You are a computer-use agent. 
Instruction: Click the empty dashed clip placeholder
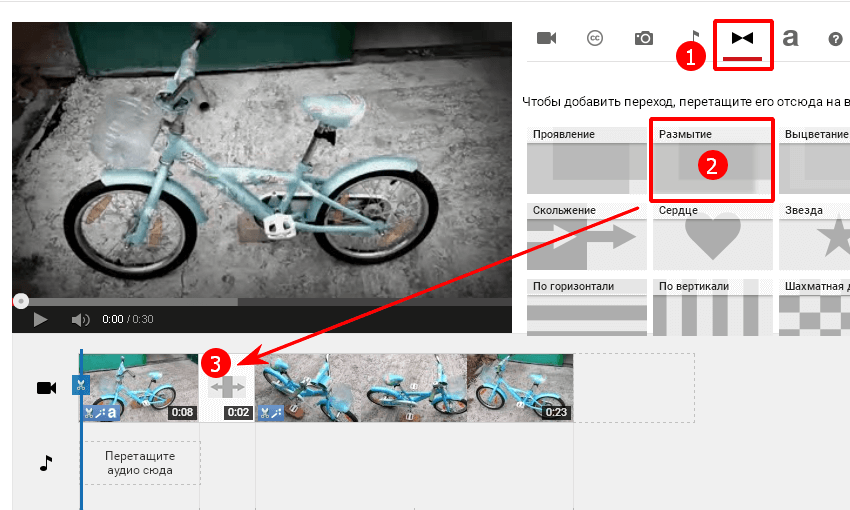(634, 388)
